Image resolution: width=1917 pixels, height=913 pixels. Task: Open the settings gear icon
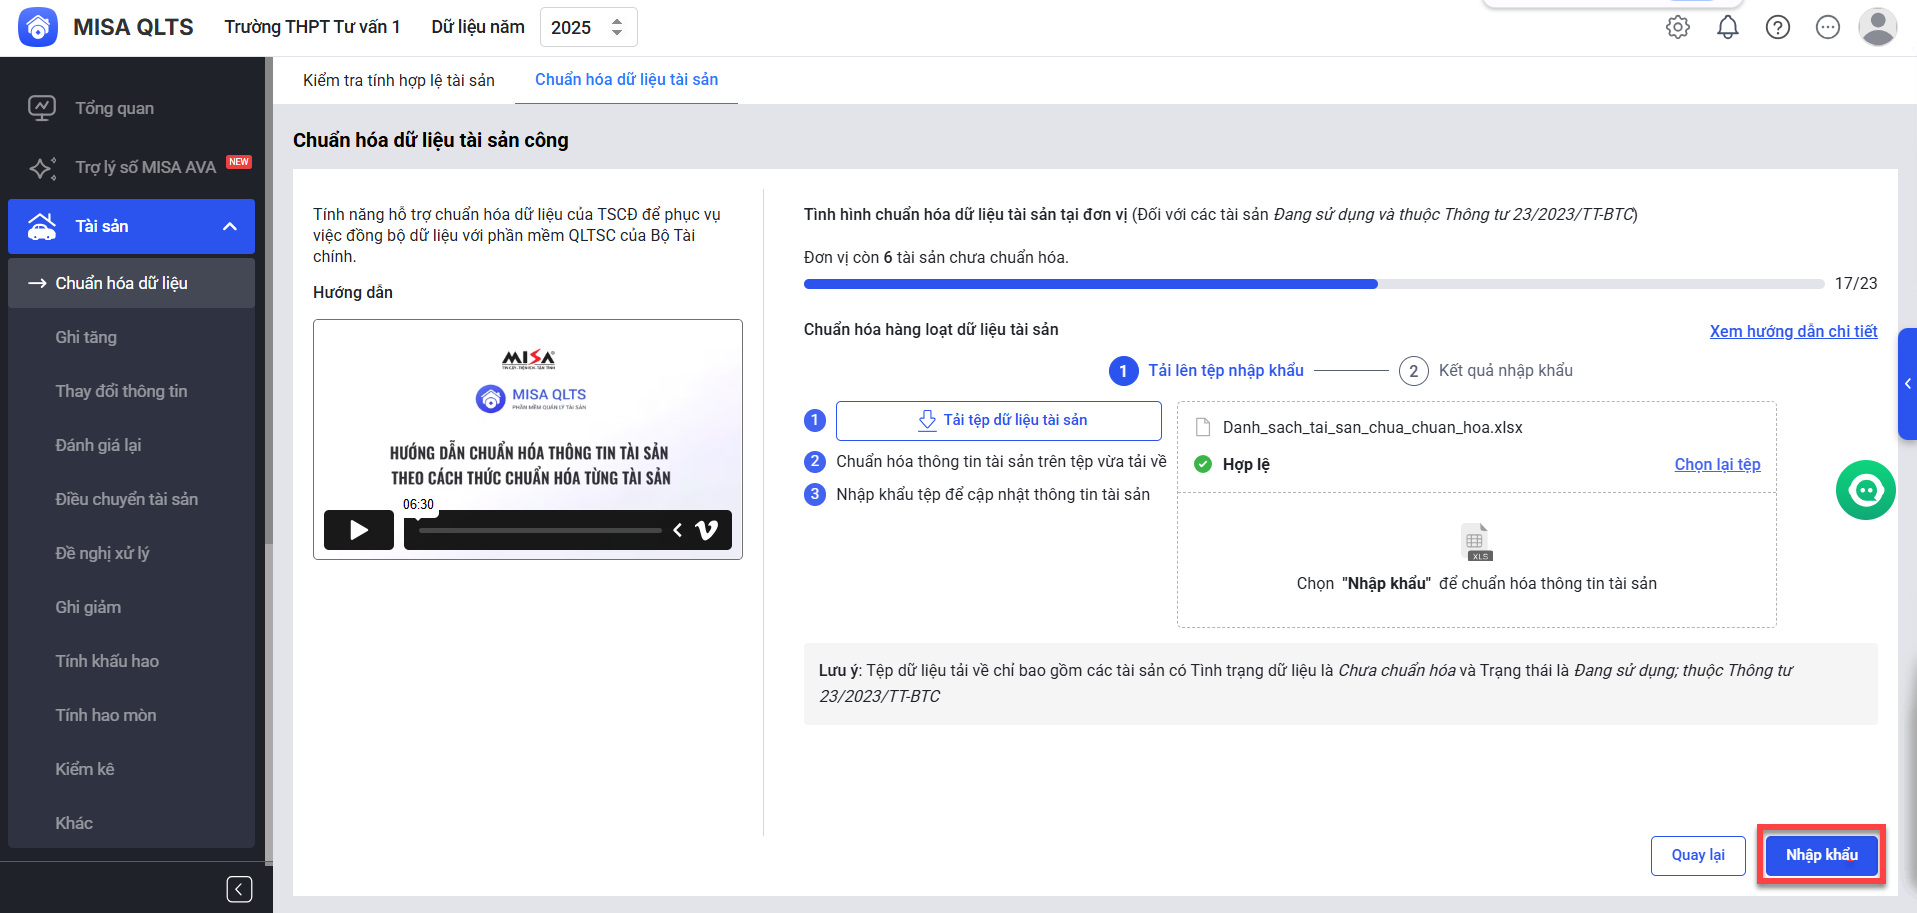point(1677,28)
